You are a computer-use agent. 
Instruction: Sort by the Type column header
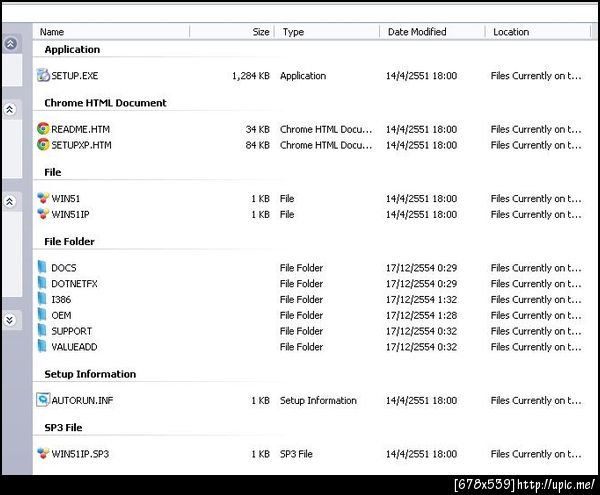coord(327,32)
